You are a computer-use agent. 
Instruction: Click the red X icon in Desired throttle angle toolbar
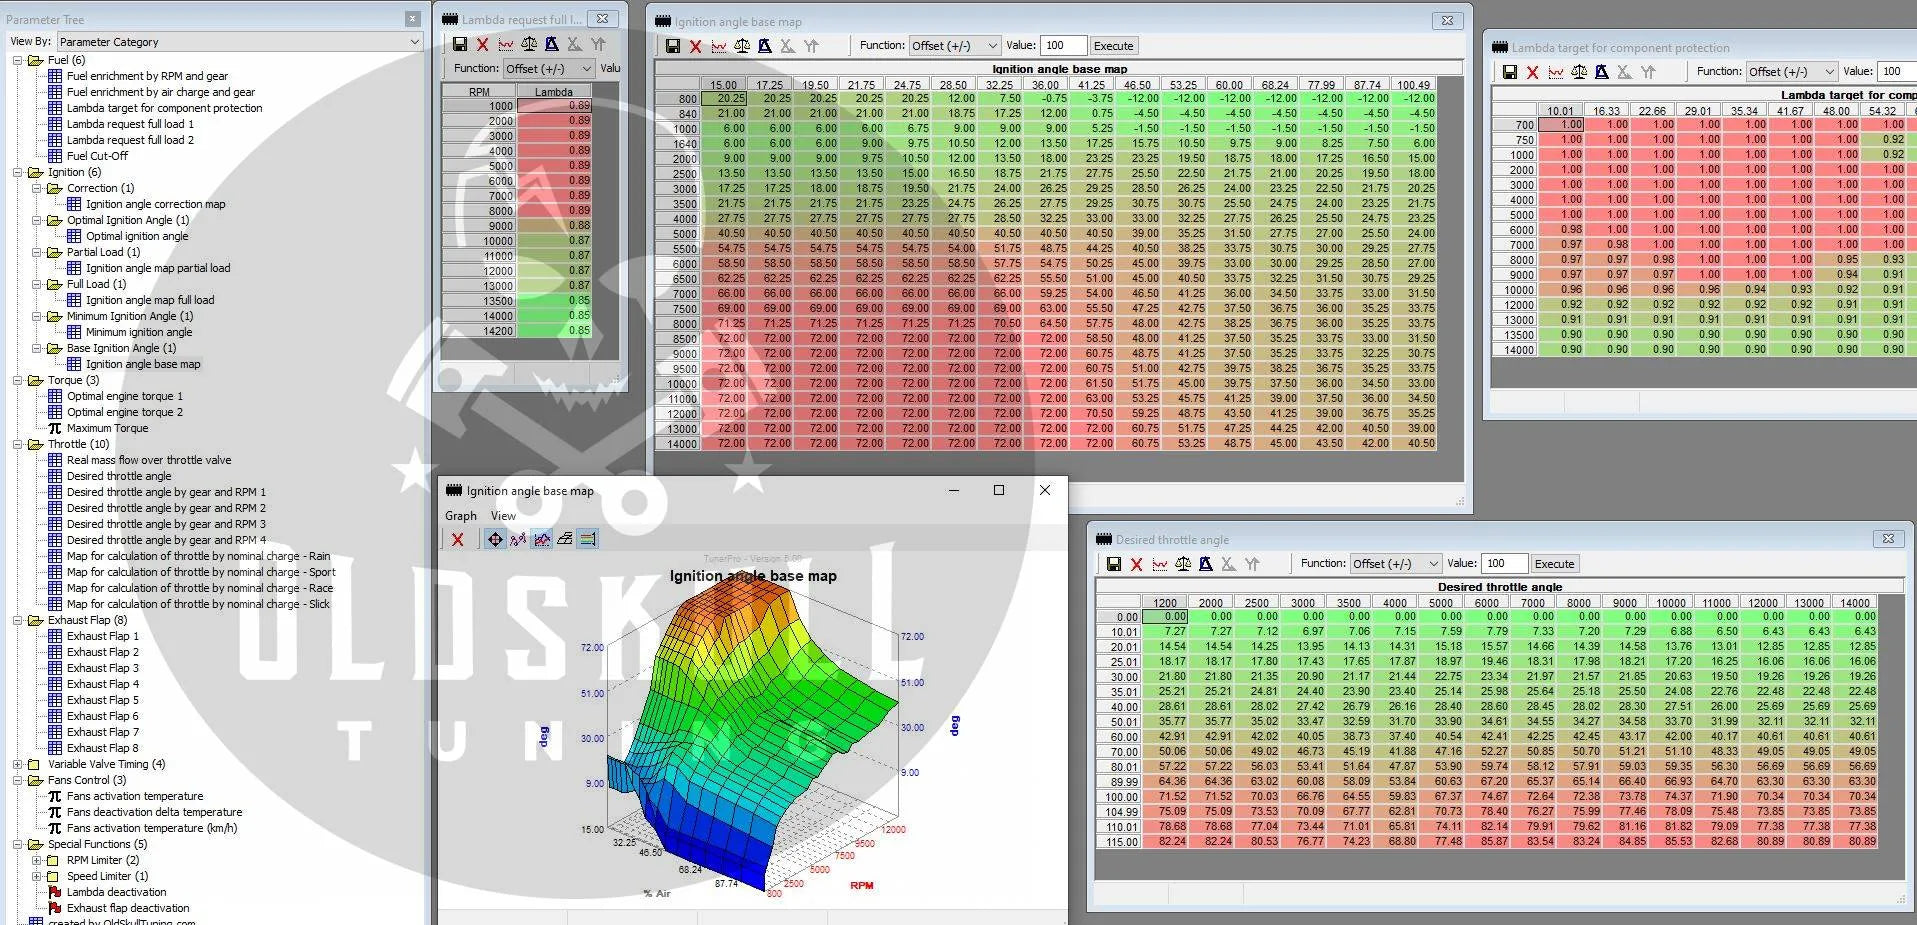[x=1136, y=564]
